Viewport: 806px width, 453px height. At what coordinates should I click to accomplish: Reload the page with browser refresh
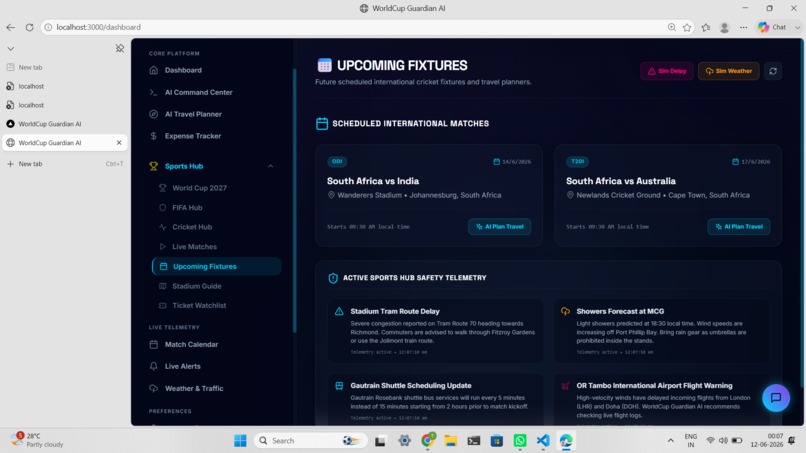coord(29,27)
